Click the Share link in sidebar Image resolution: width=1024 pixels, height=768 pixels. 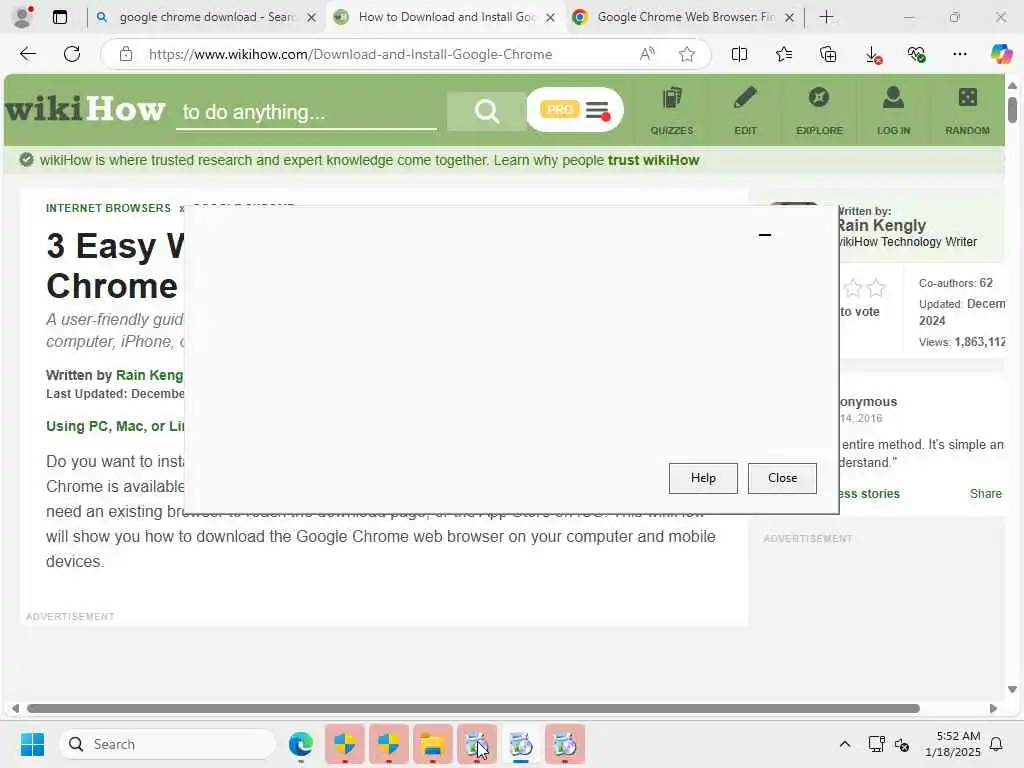click(x=985, y=494)
